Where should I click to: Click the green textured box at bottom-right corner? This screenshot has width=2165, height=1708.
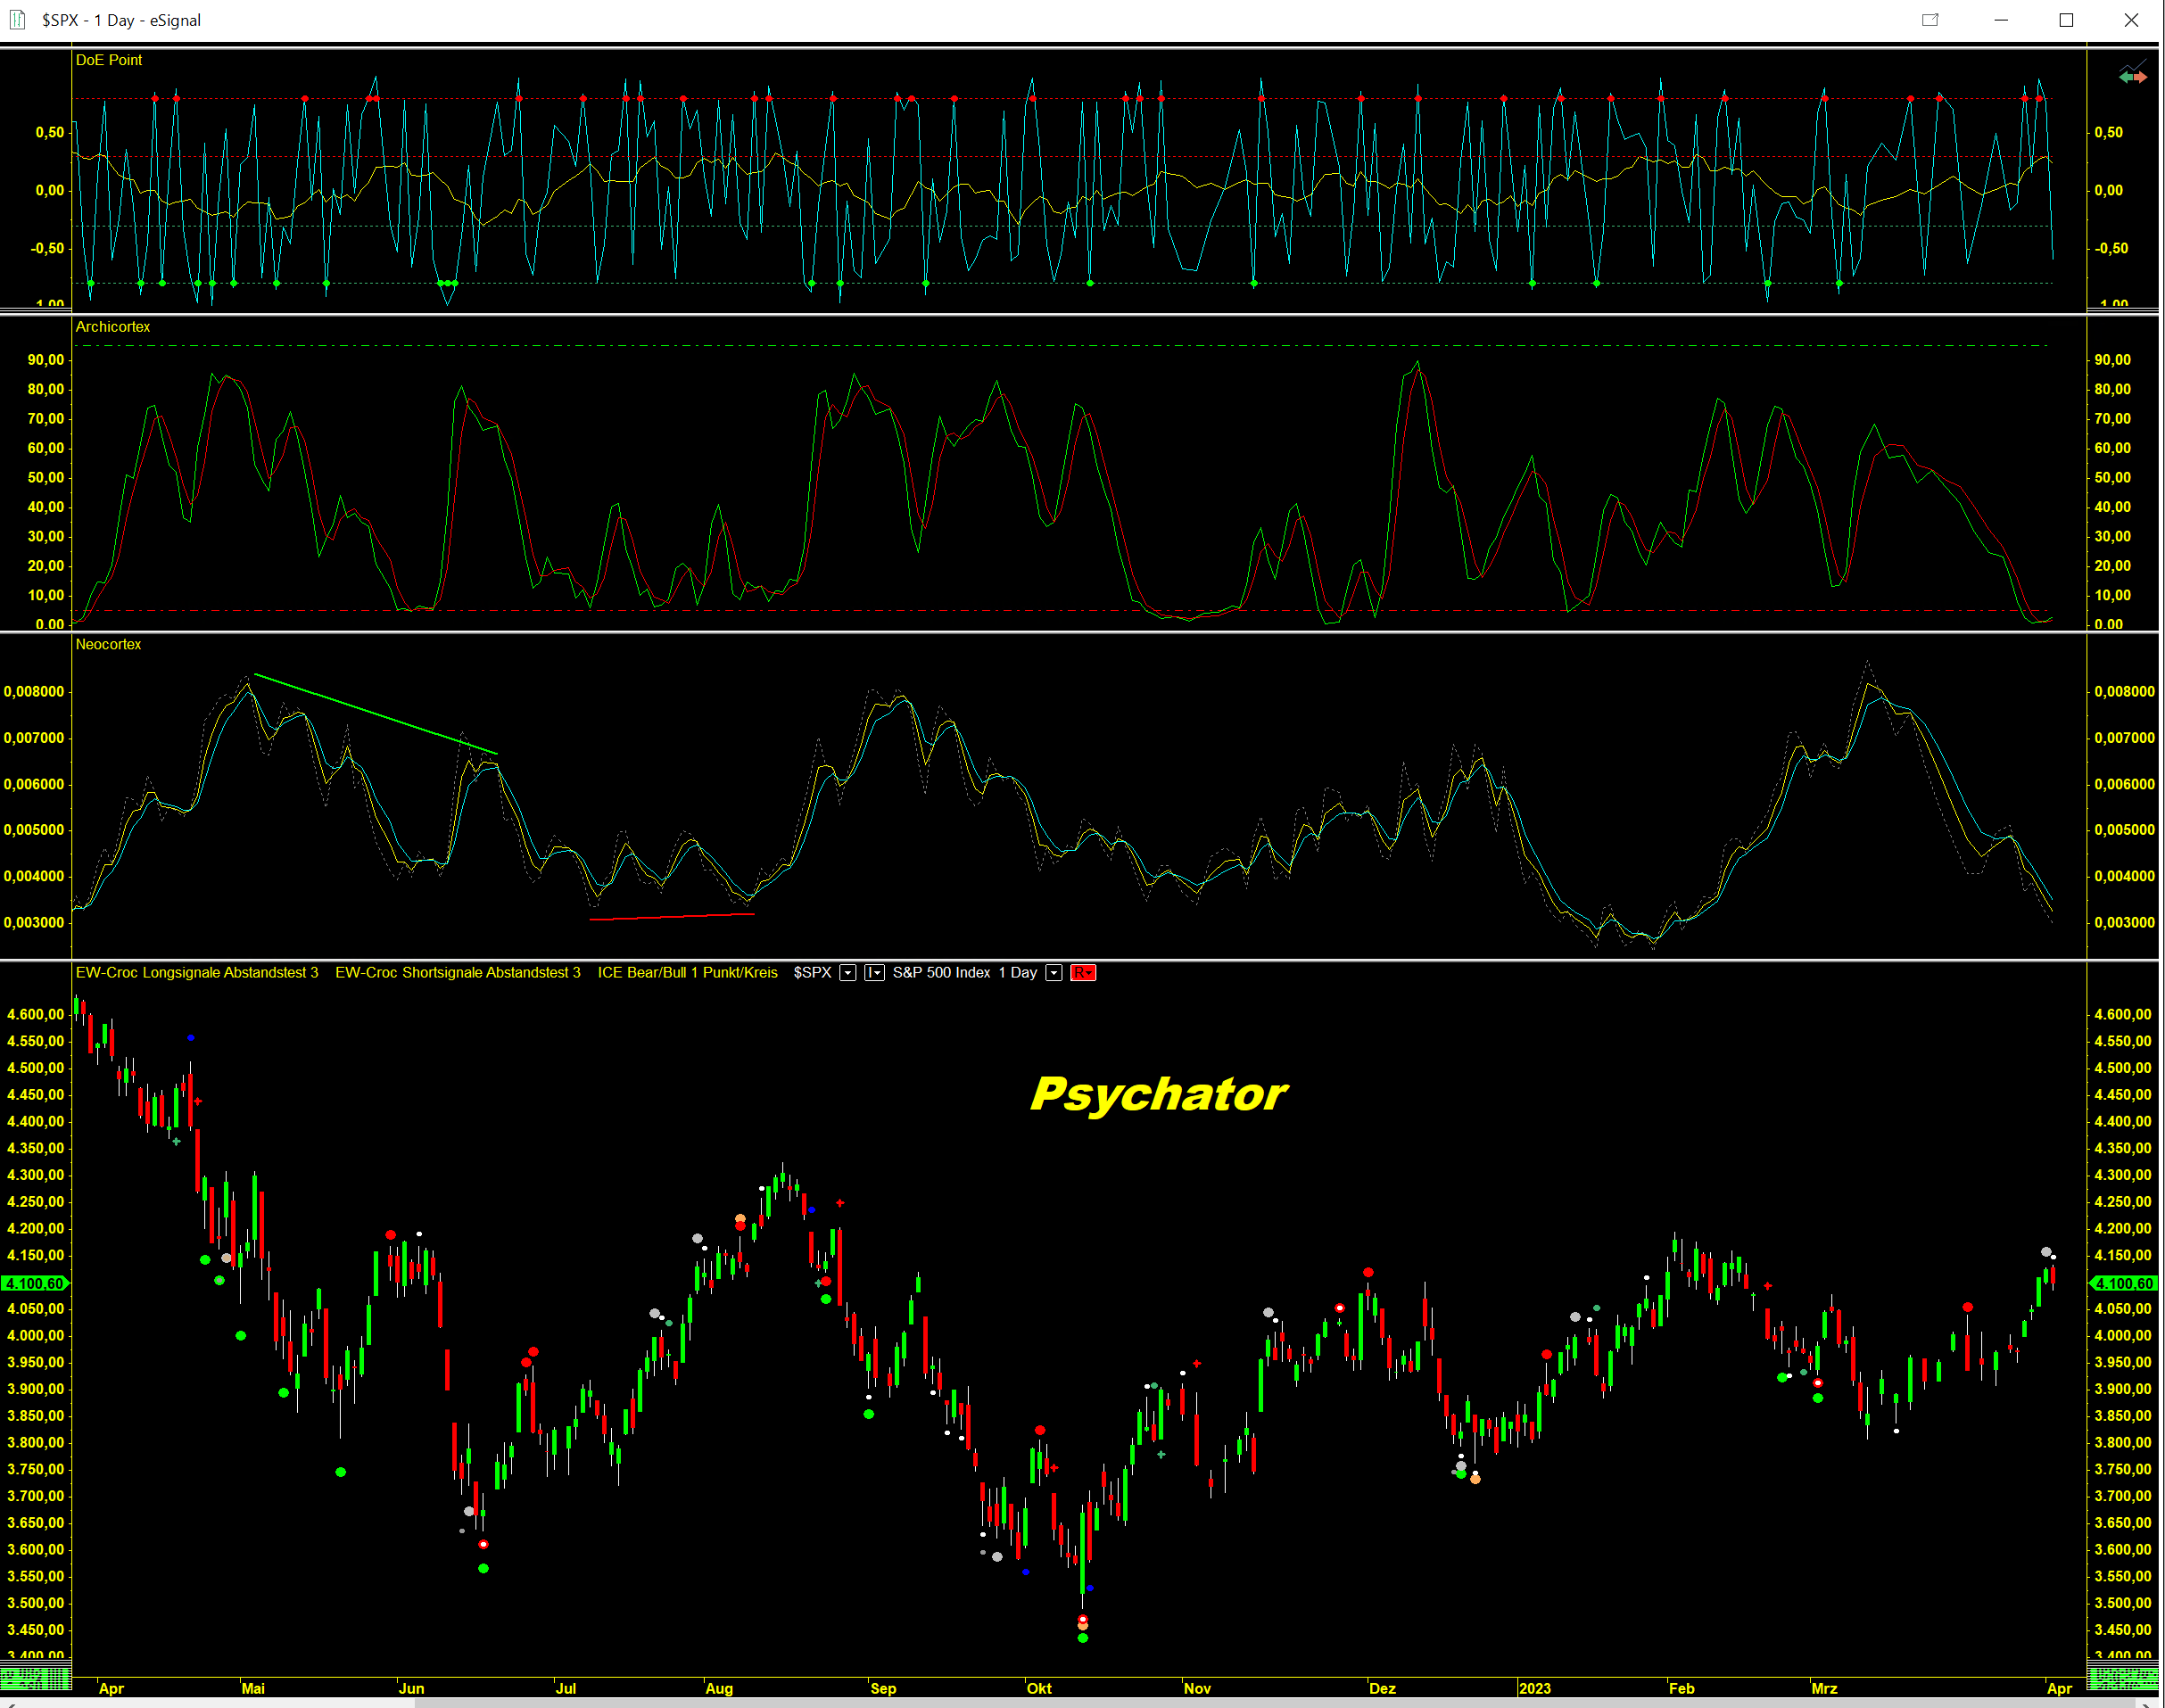(x=2123, y=1678)
